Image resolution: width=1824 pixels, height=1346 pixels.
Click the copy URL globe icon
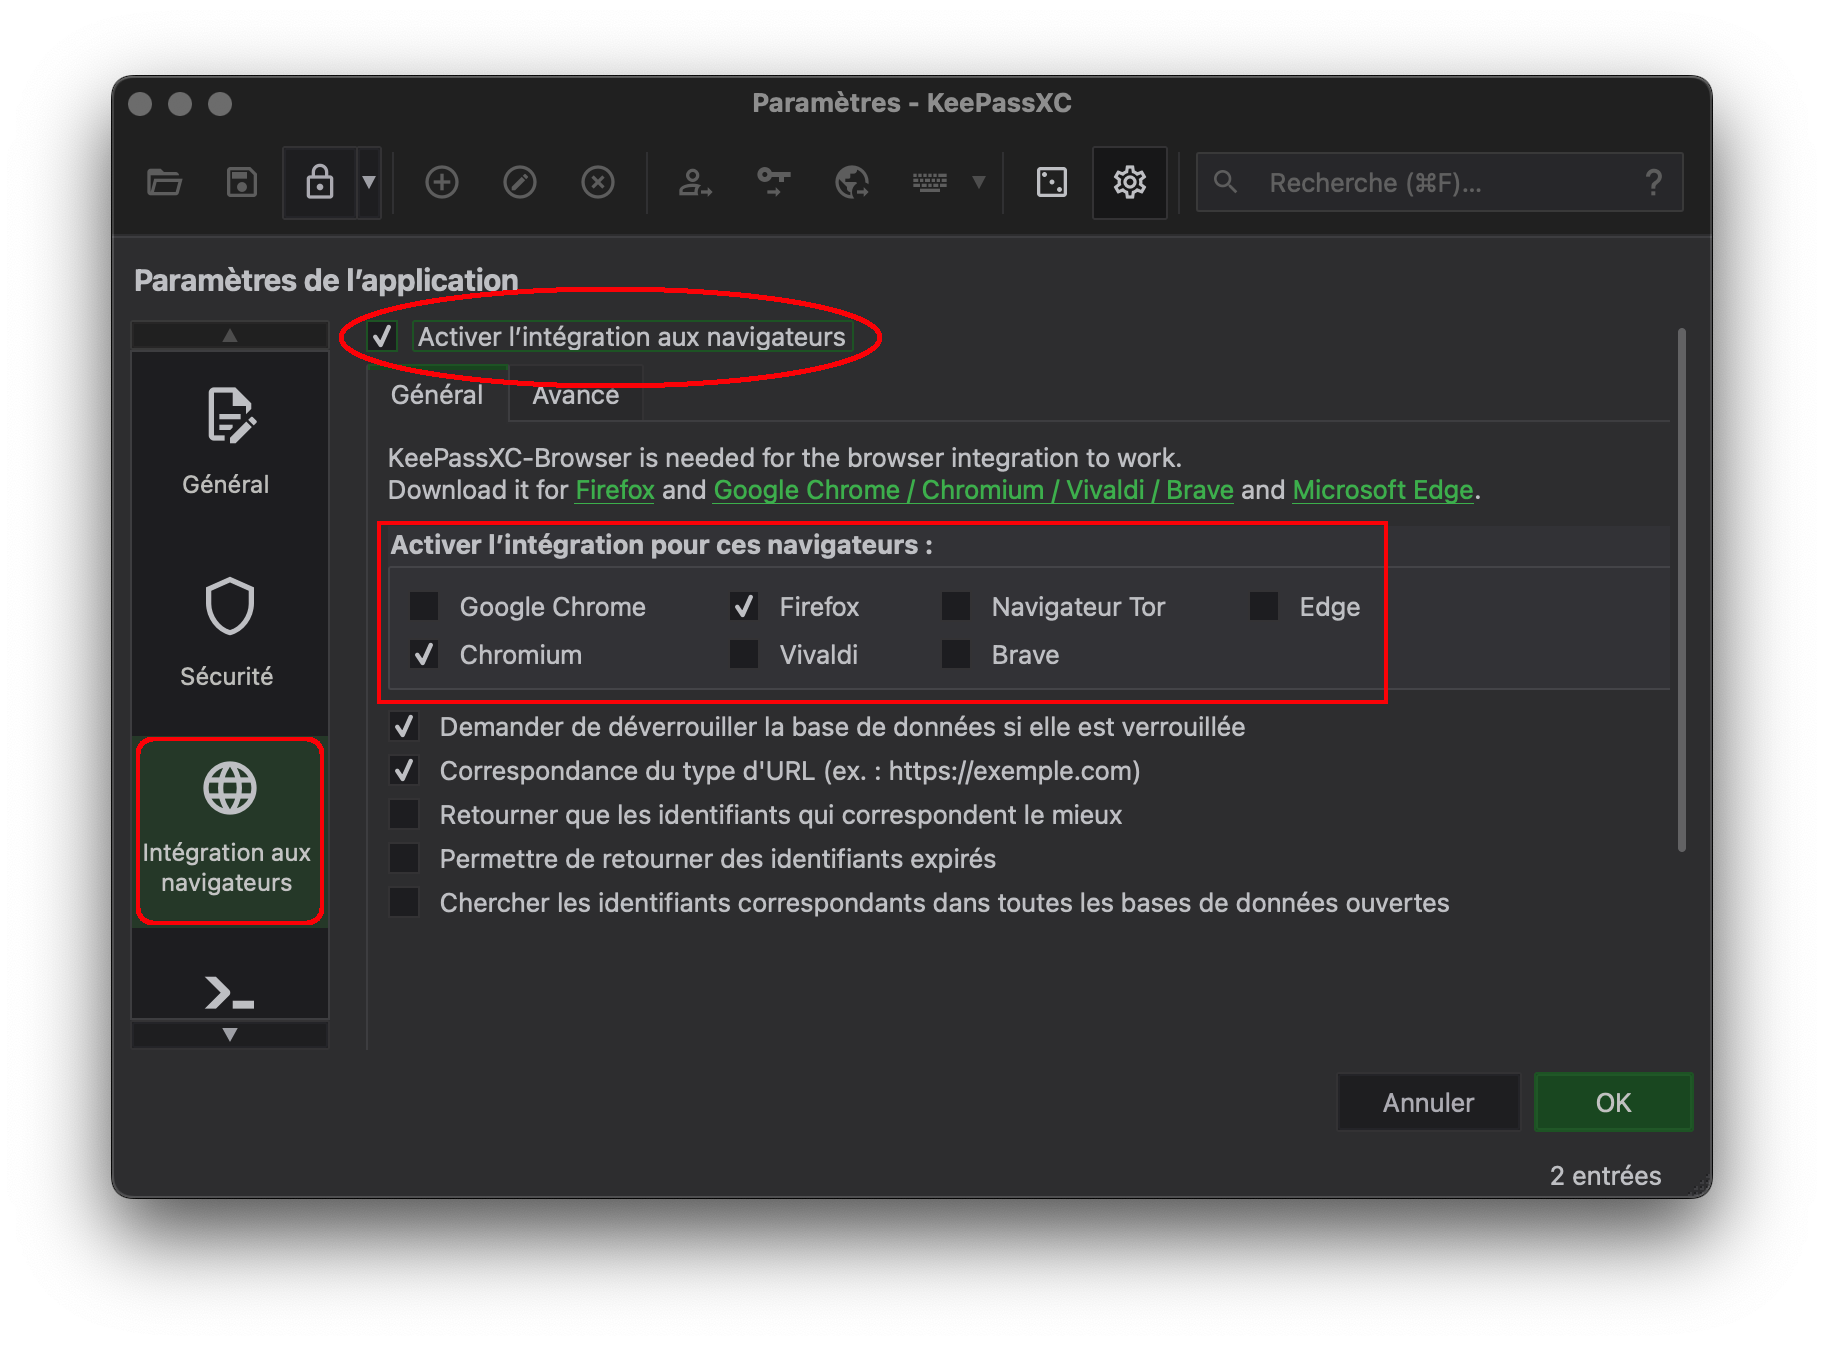pyautogui.click(x=852, y=182)
